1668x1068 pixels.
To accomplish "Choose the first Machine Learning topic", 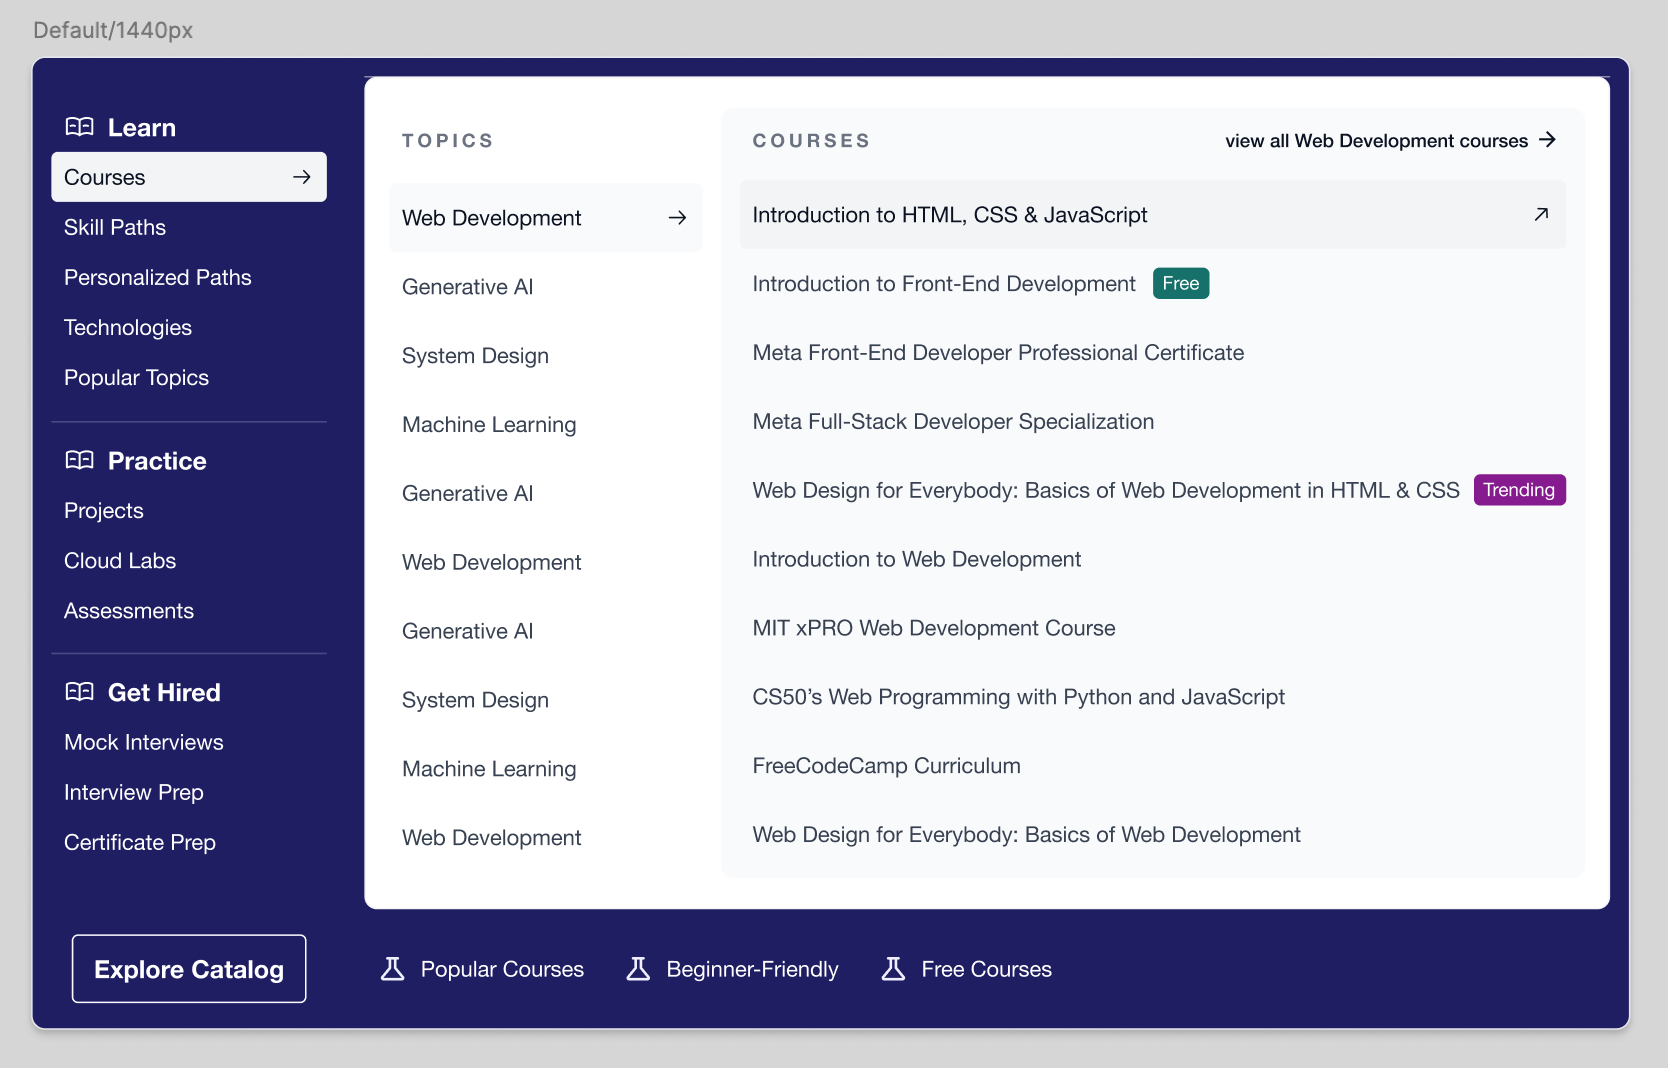I will pyautogui.click(x=489, y=425).
